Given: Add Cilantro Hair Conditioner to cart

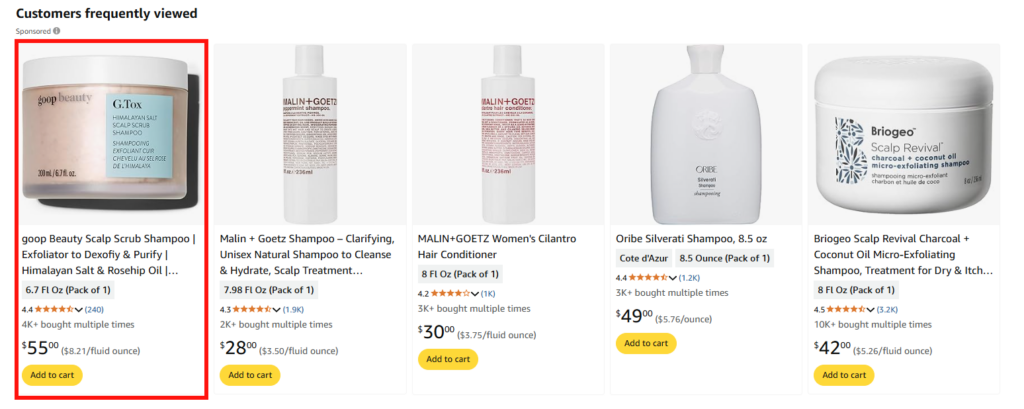Looking at the screenshot, I should (x=448, y=359).
